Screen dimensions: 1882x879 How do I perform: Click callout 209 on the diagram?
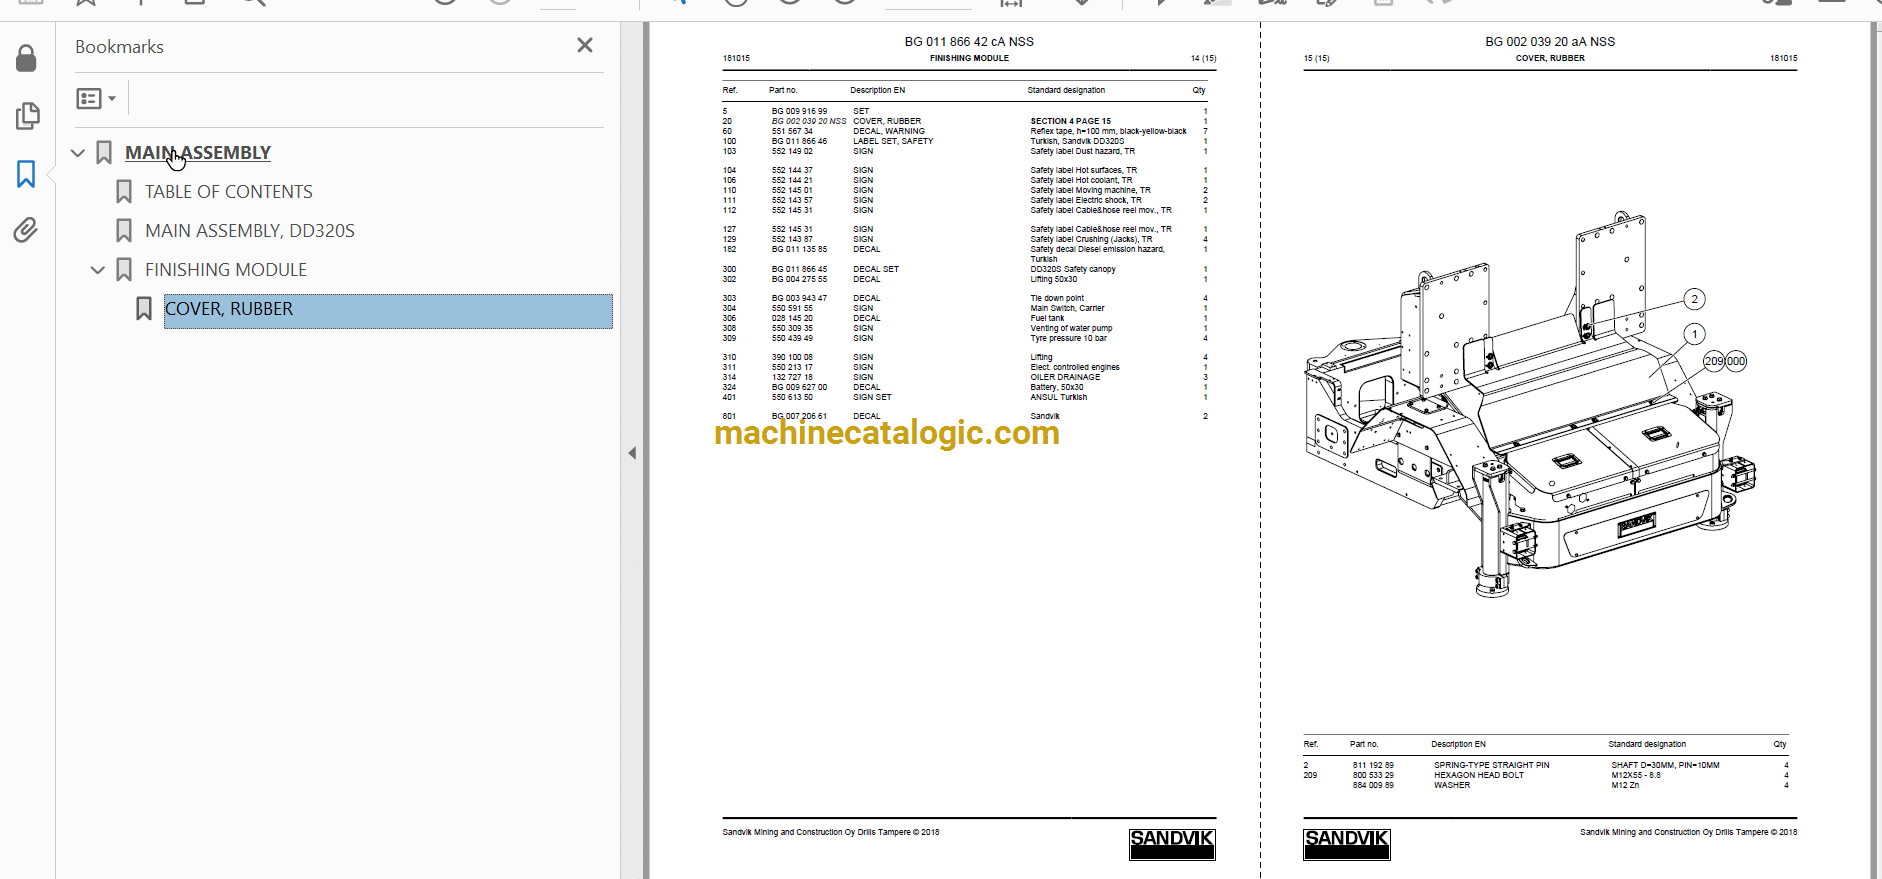pos(1714,361)
